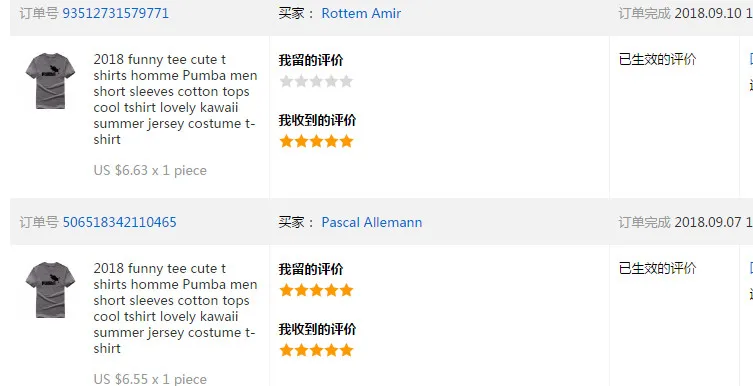Open product title of the $6.55 order
753x386 pixels.
[x=175, y=308]
